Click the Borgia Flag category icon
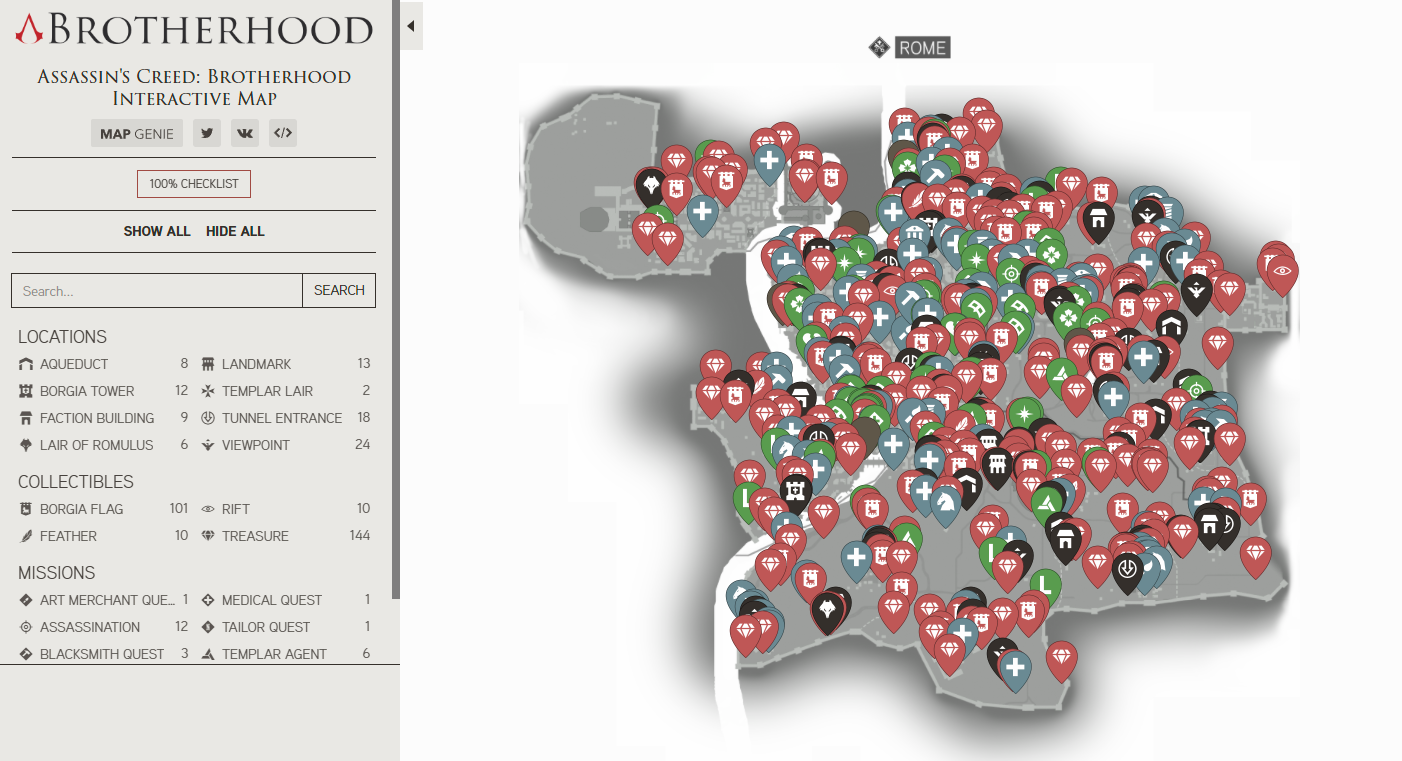 point(26,509)
